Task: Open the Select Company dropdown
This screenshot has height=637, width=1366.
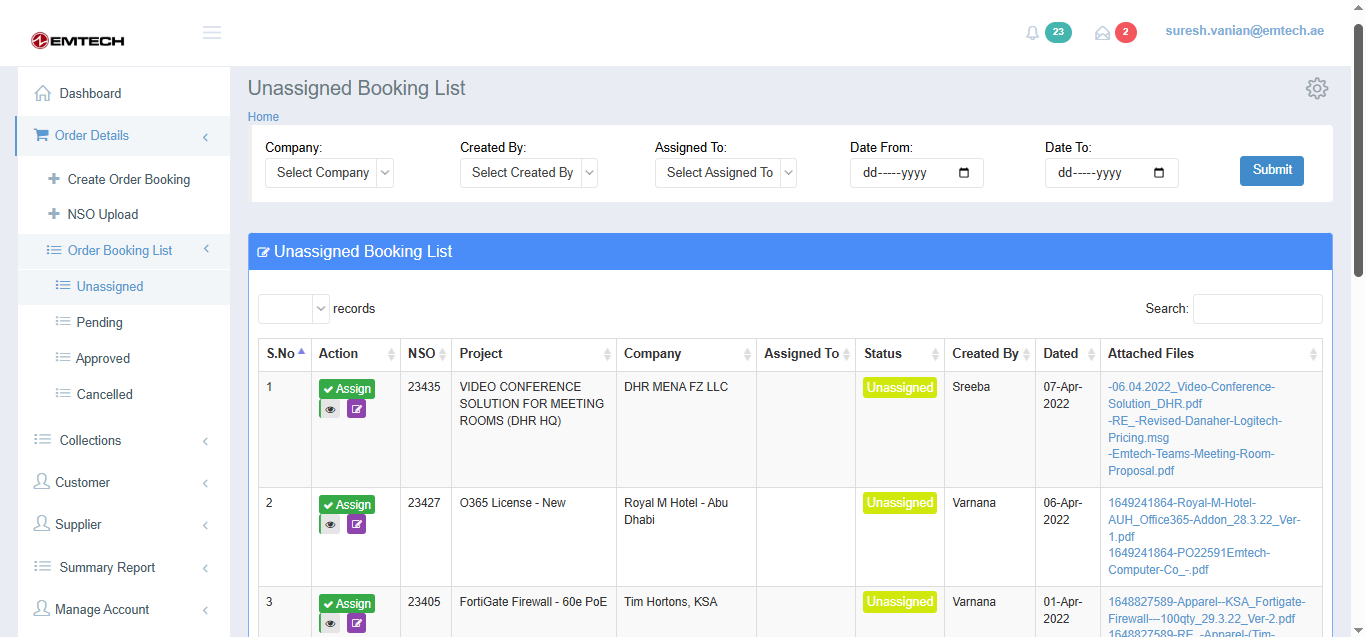Action: [329, 173]
